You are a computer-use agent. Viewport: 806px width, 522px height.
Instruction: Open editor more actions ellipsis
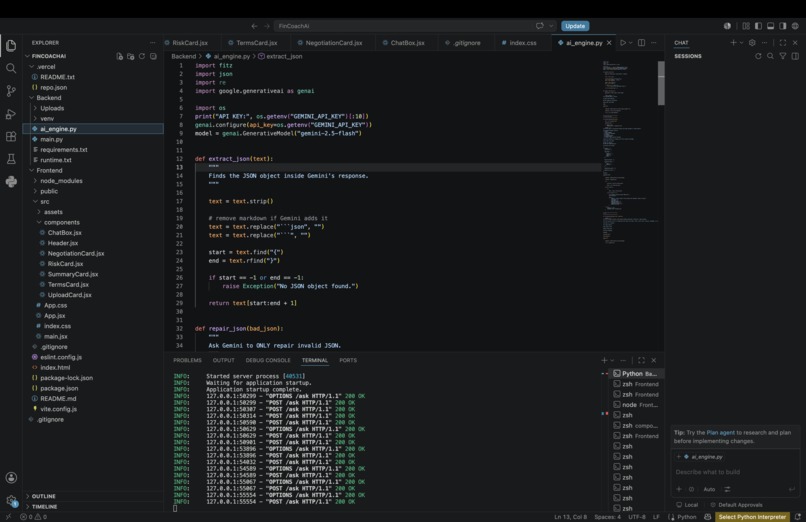[x=654, y=43]
